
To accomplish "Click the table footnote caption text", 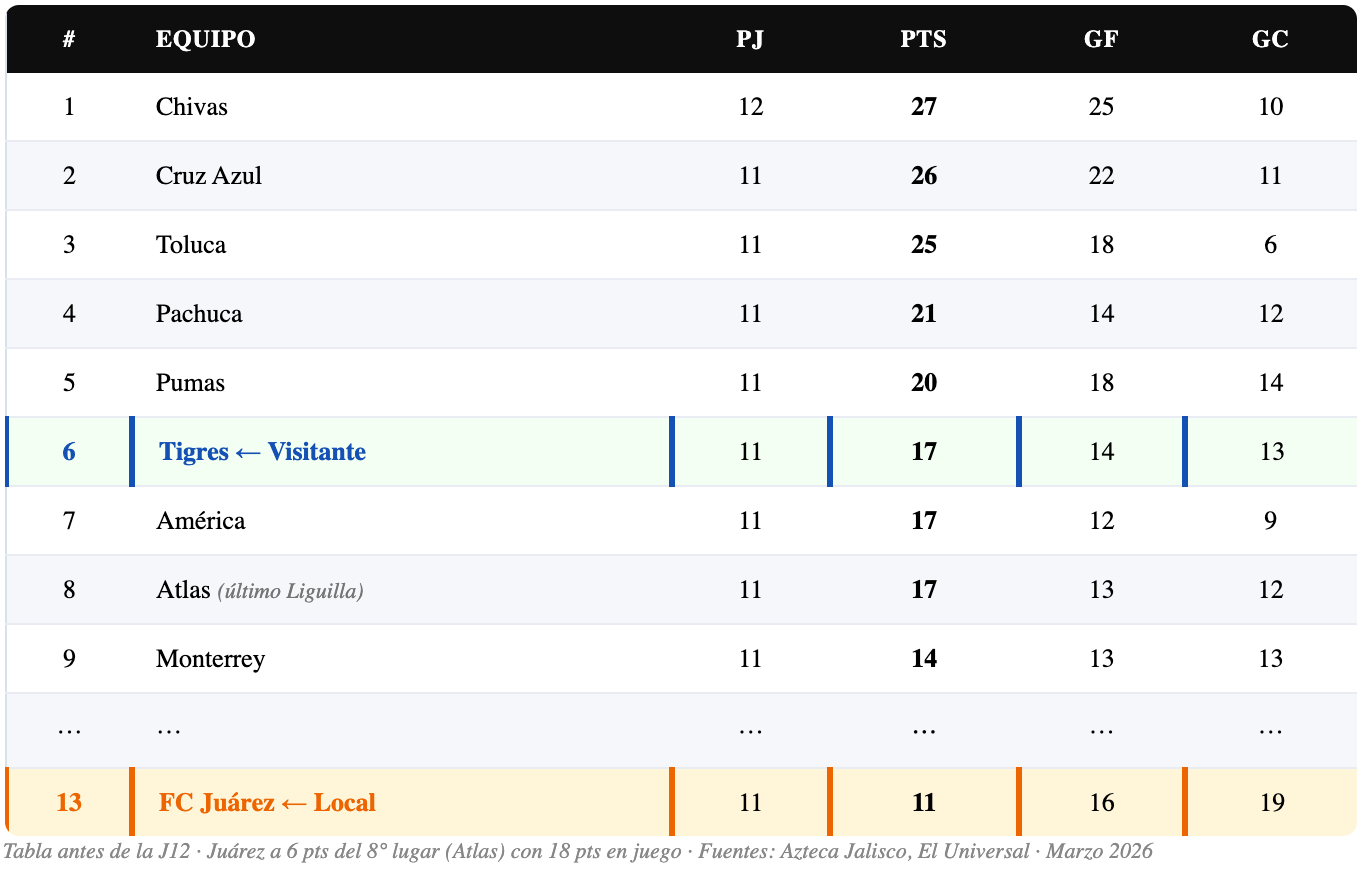I will (x=578, y=852).
